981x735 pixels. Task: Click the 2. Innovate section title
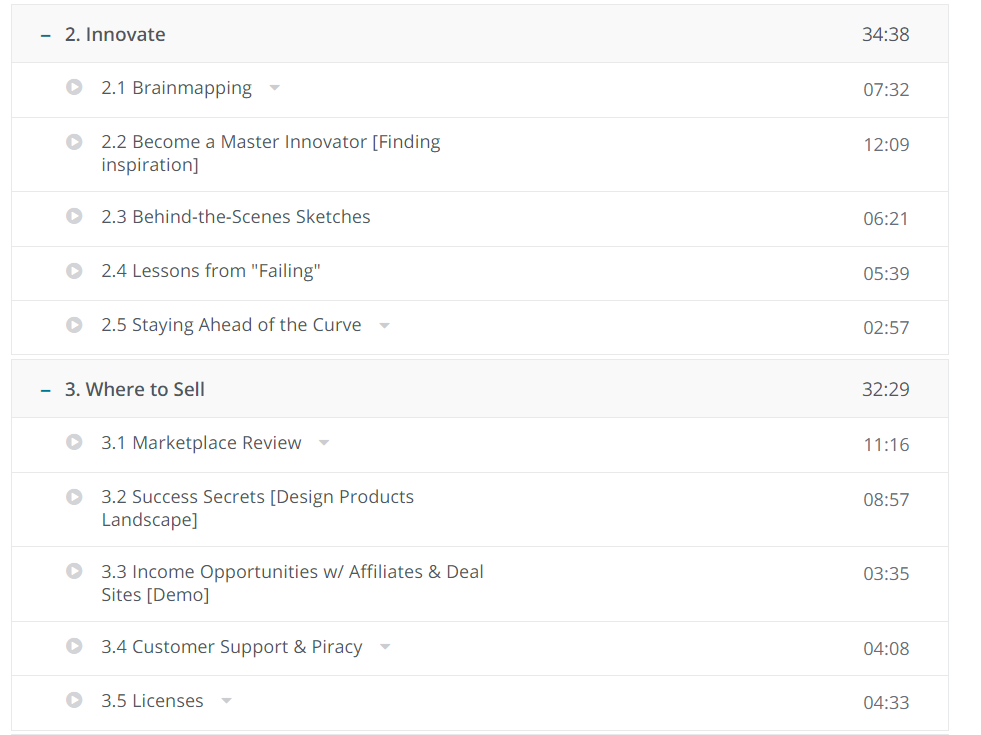(115, 35)
